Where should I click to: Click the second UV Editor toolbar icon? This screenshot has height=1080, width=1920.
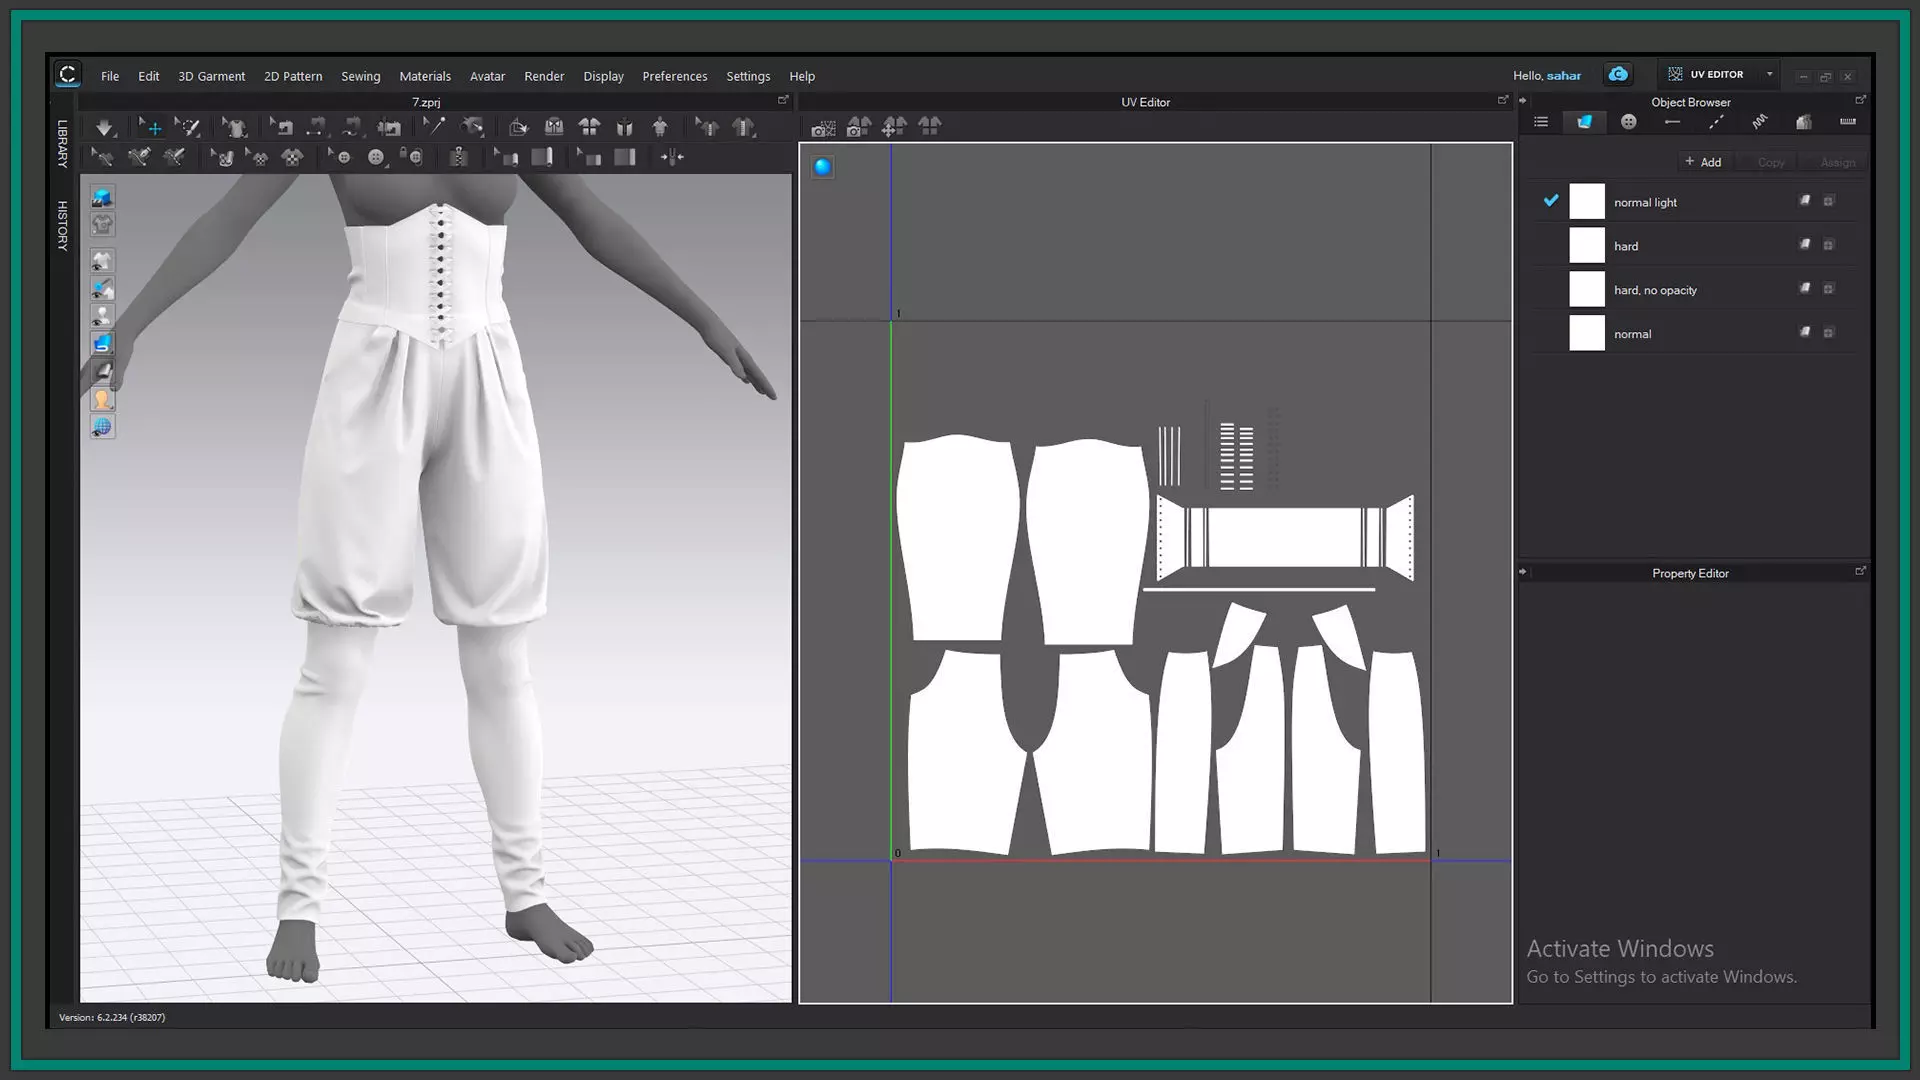click(x=859, y=127)
